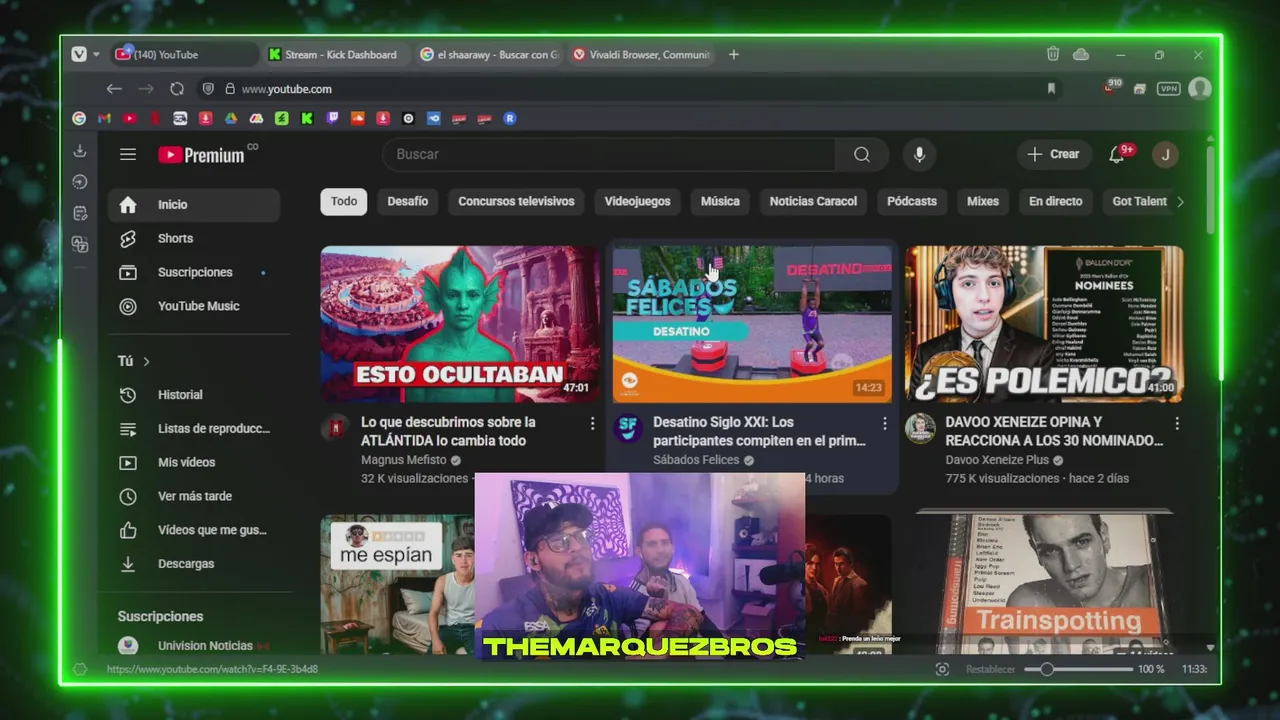This screenshot has width=1280, height=720.
Task: Select the Todo filter chip
Action: 344,201
